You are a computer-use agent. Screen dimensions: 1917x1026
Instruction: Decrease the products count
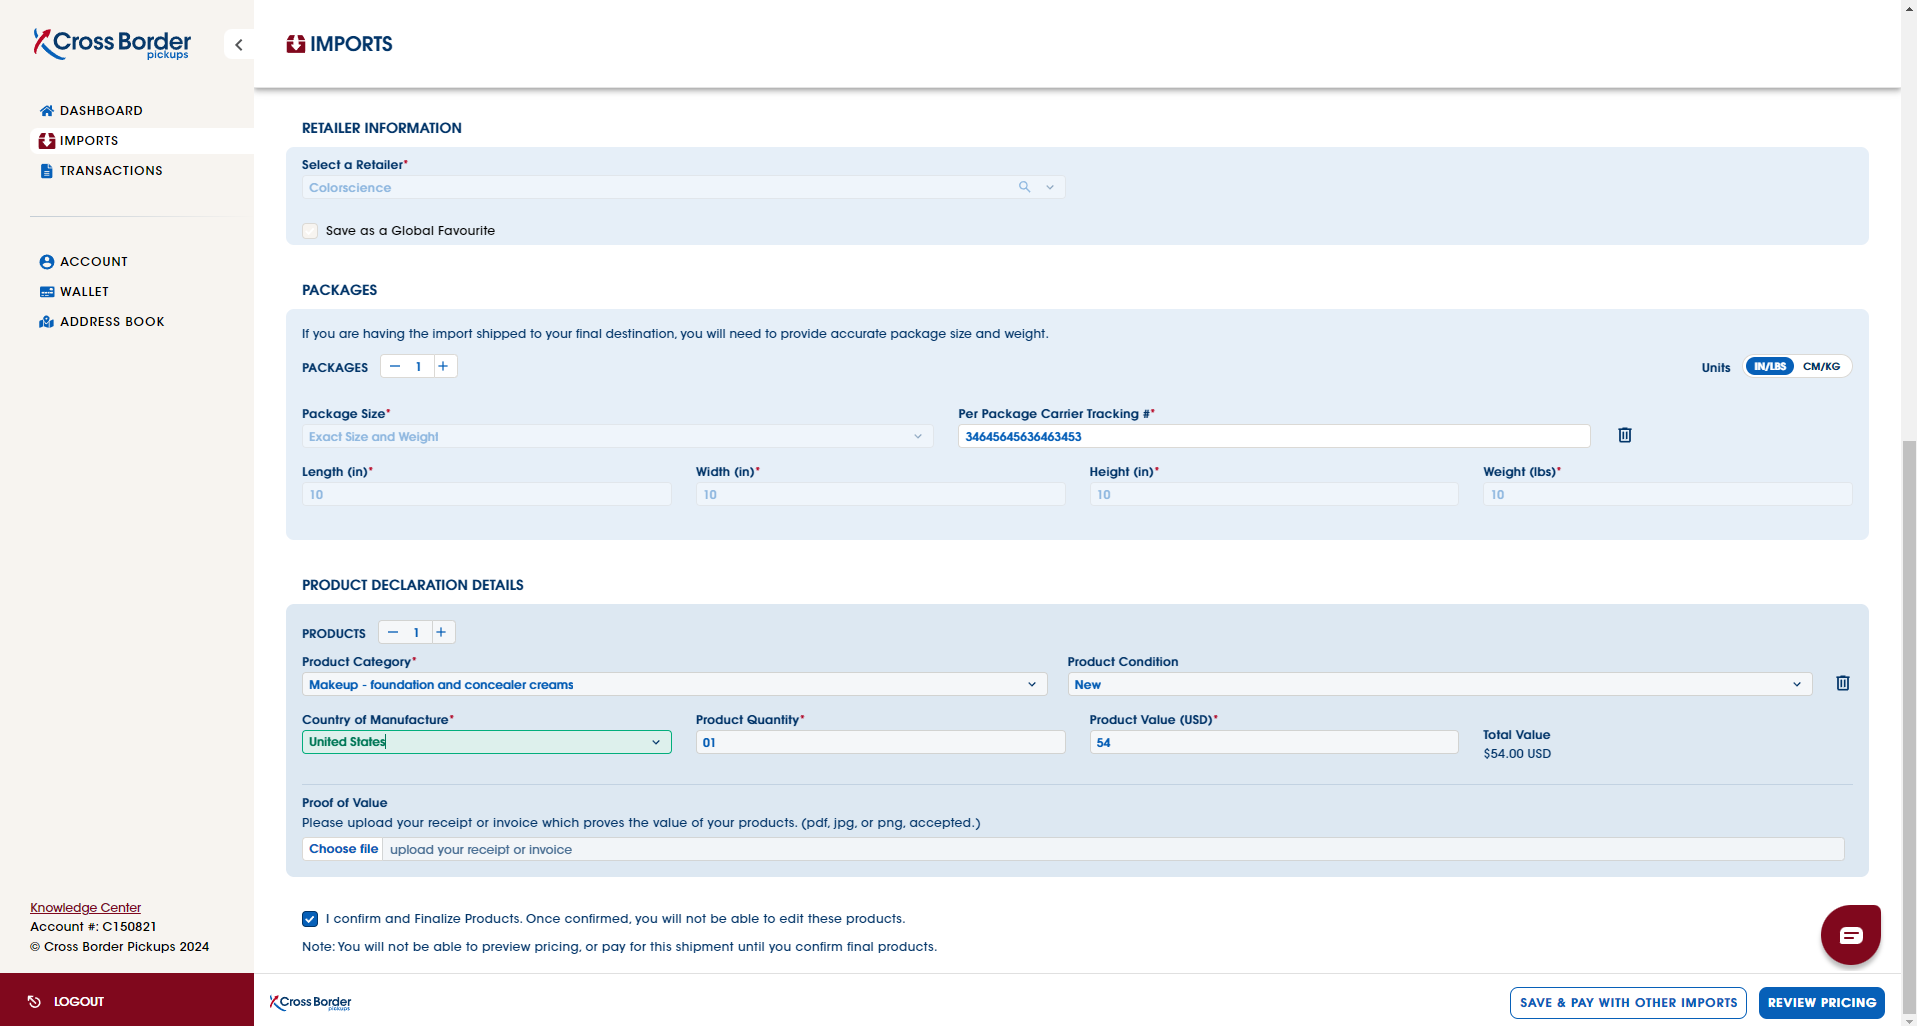pos(393,632)
